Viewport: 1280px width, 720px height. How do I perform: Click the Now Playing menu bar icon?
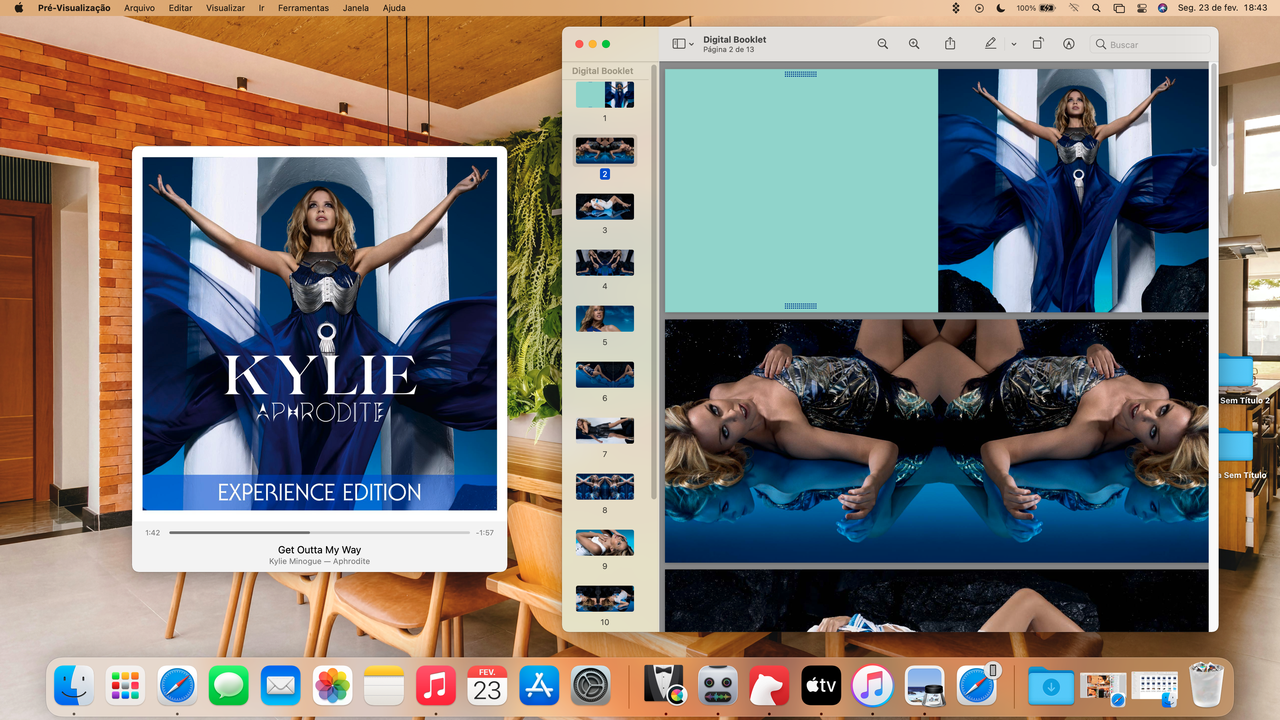click(x=978, y=8)
